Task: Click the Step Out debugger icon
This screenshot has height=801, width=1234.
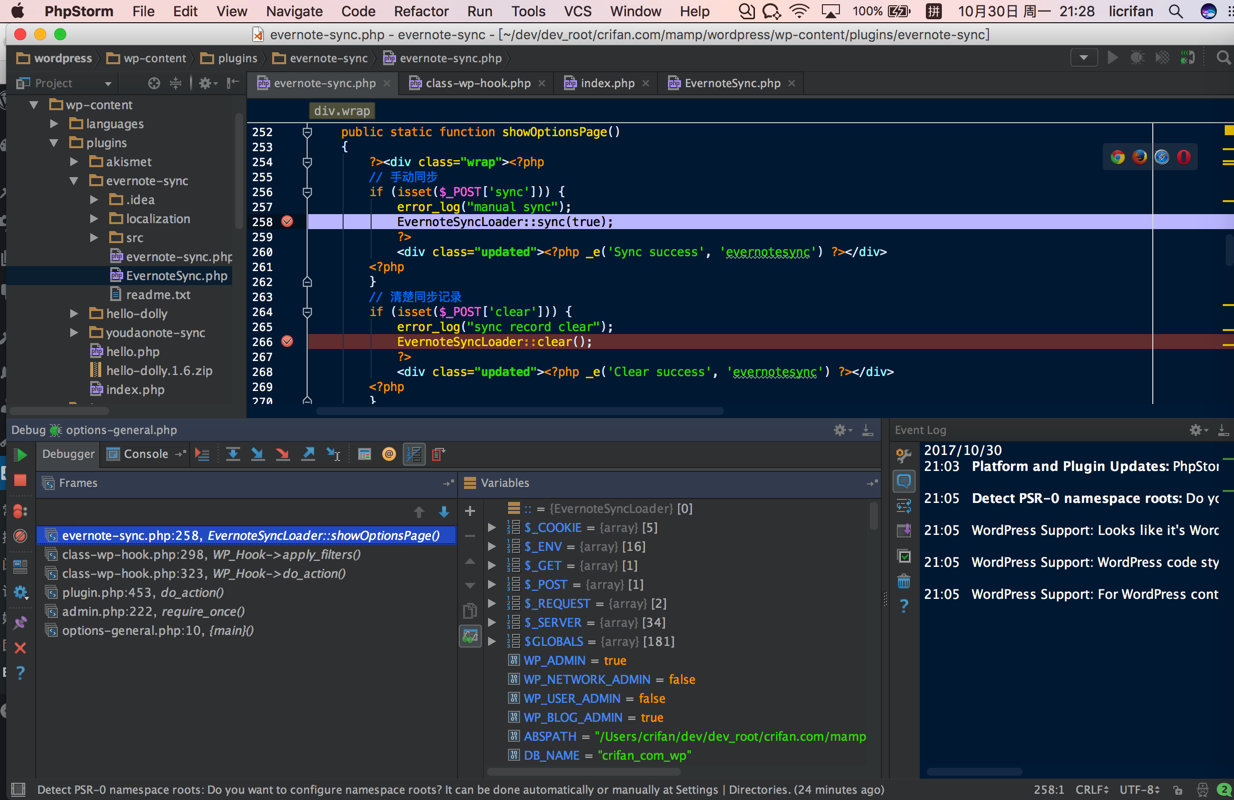Action: (x=308, y=455)
